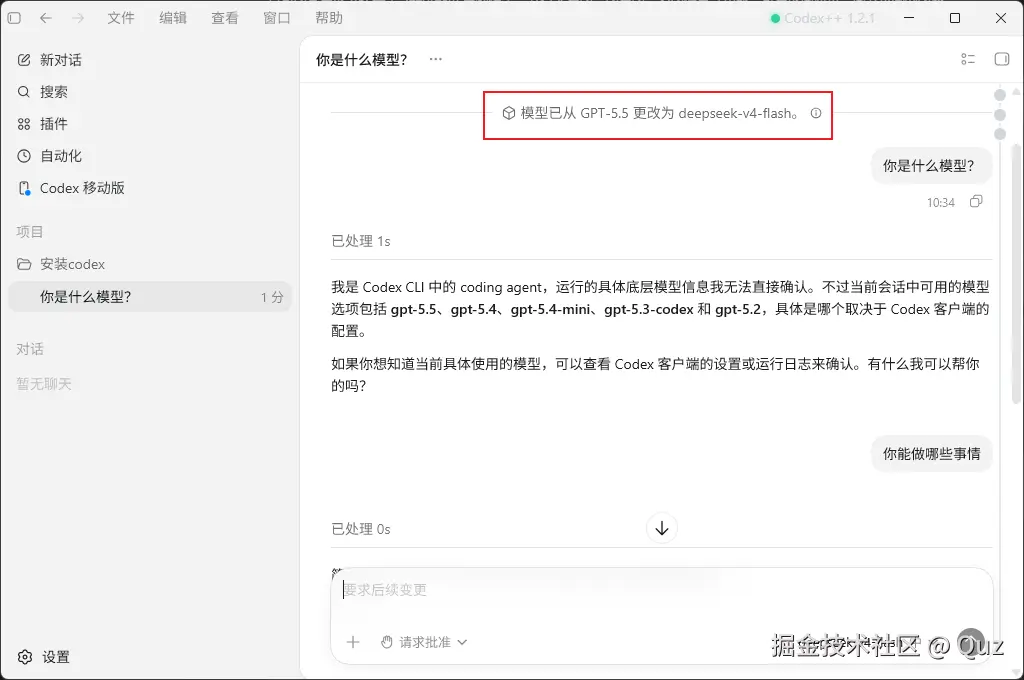Click the hand icon beside 请求批准
Screen dimensions: 1024x680
click(x=387, y=643)
